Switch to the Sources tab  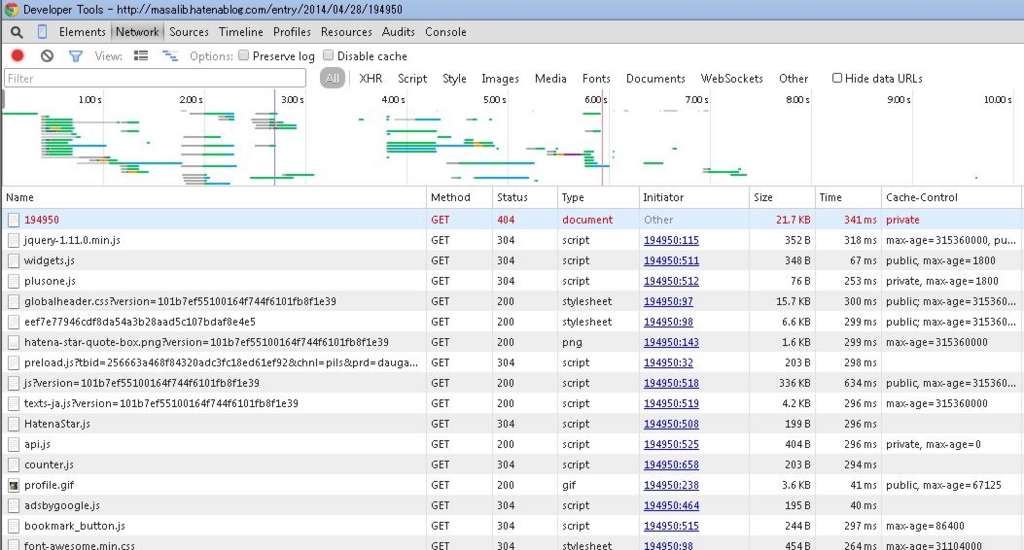coord(189,32)
